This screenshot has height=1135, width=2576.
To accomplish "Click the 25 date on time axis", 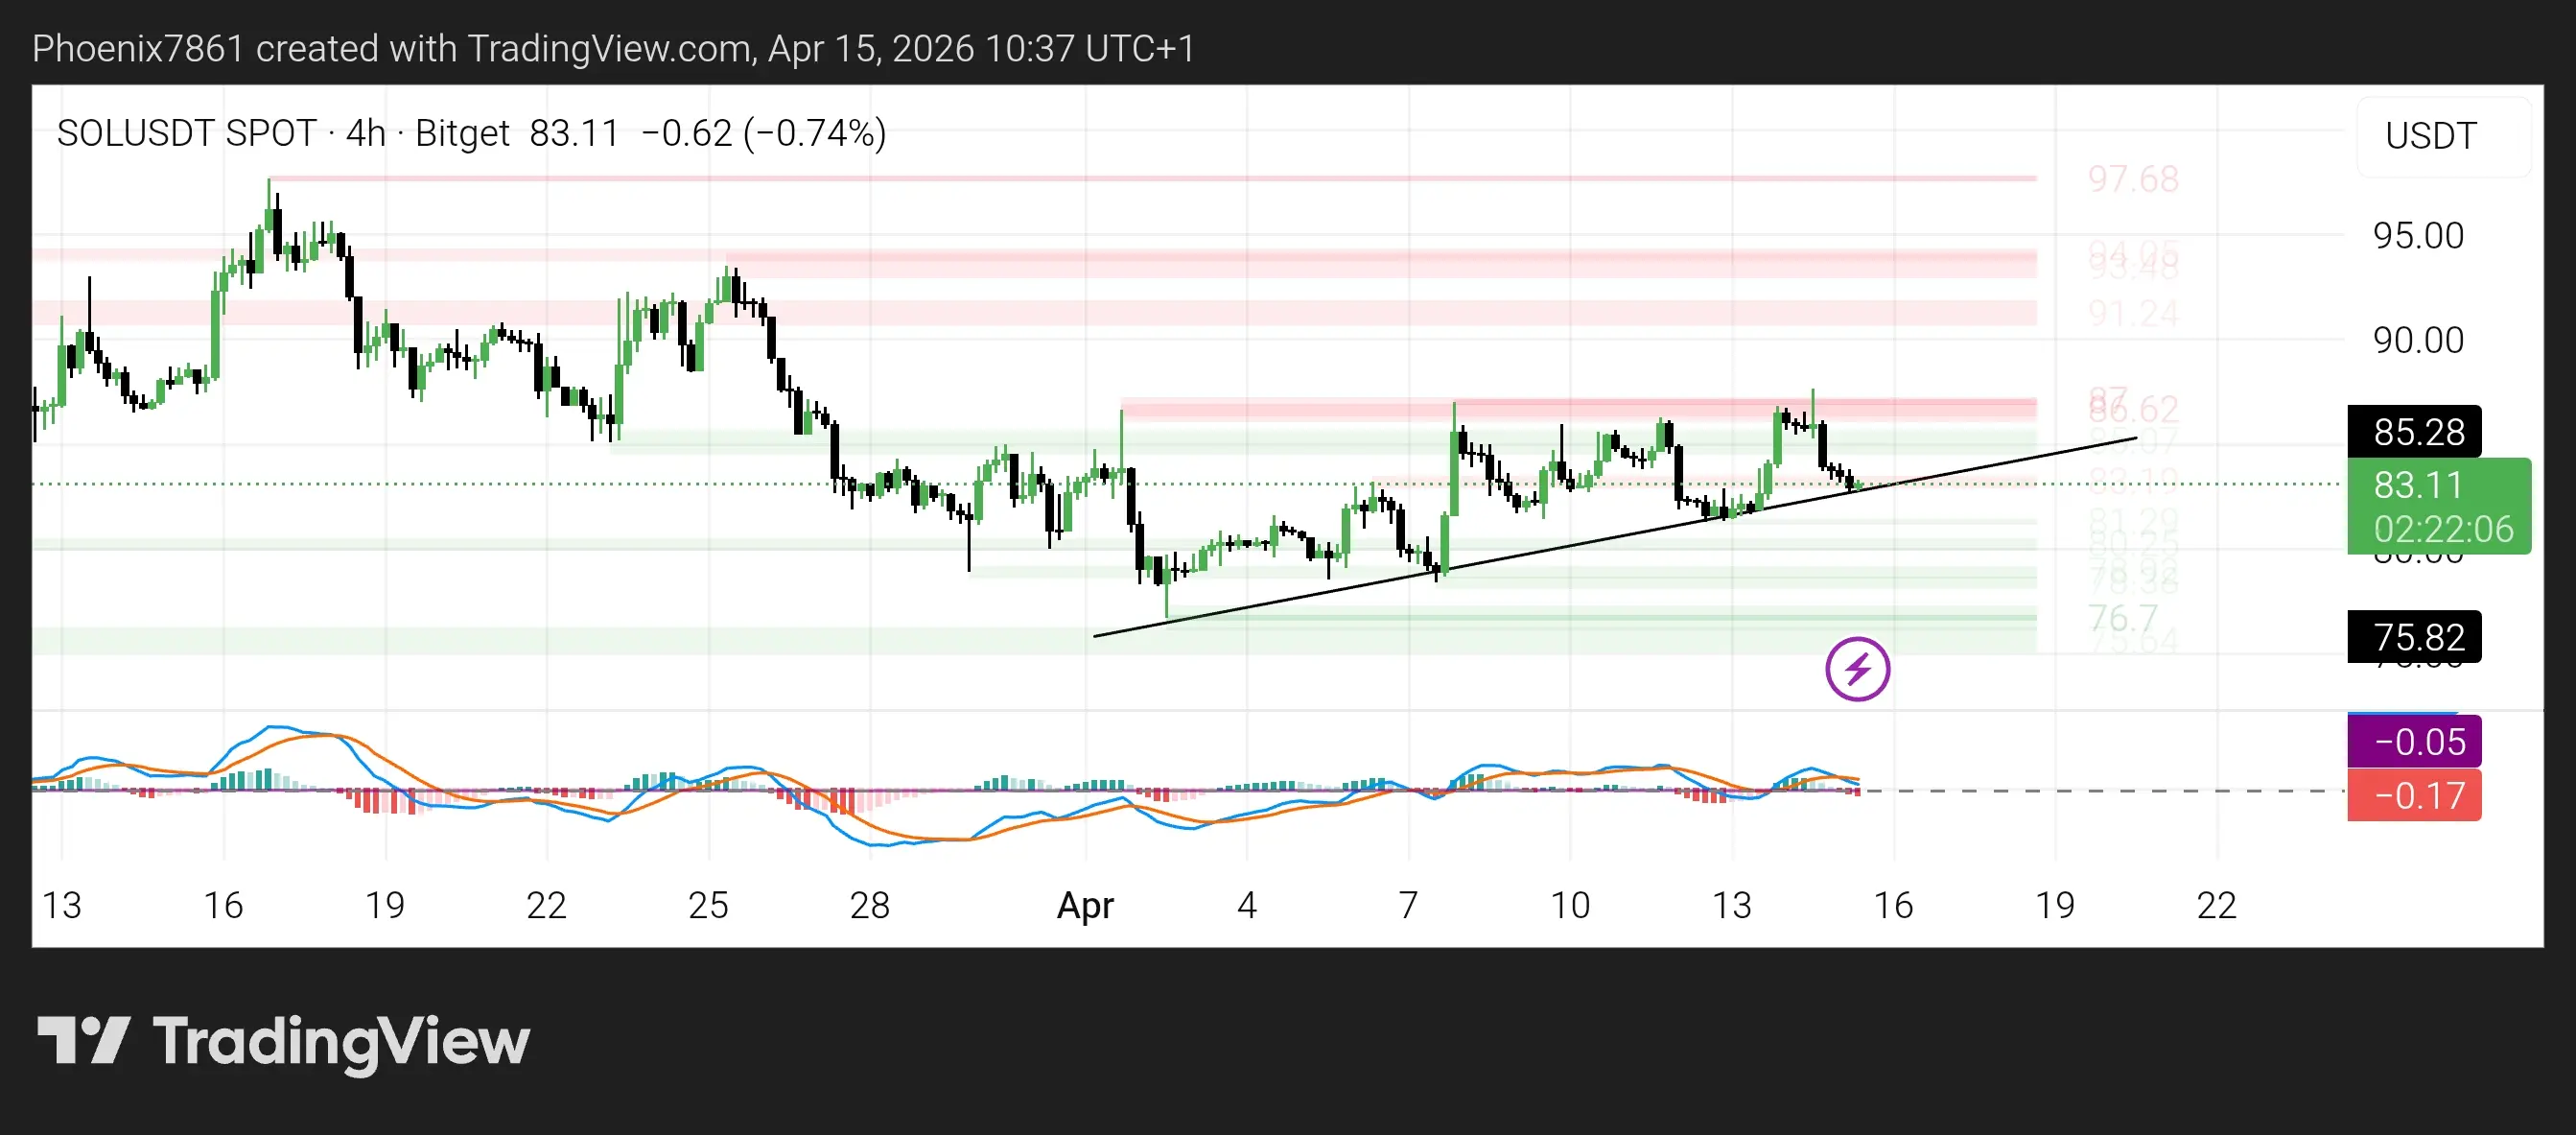I will [x=708, y=905].
